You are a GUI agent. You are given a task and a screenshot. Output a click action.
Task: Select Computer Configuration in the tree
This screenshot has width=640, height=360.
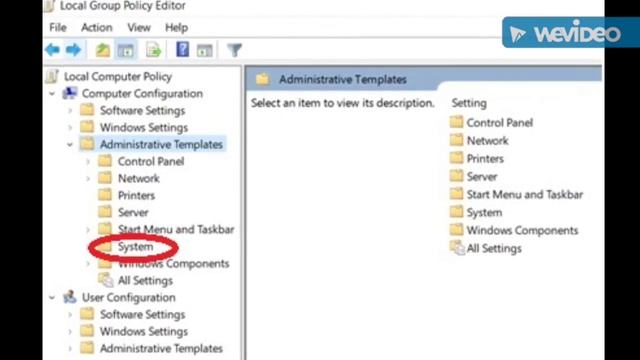tap(142, 93)
